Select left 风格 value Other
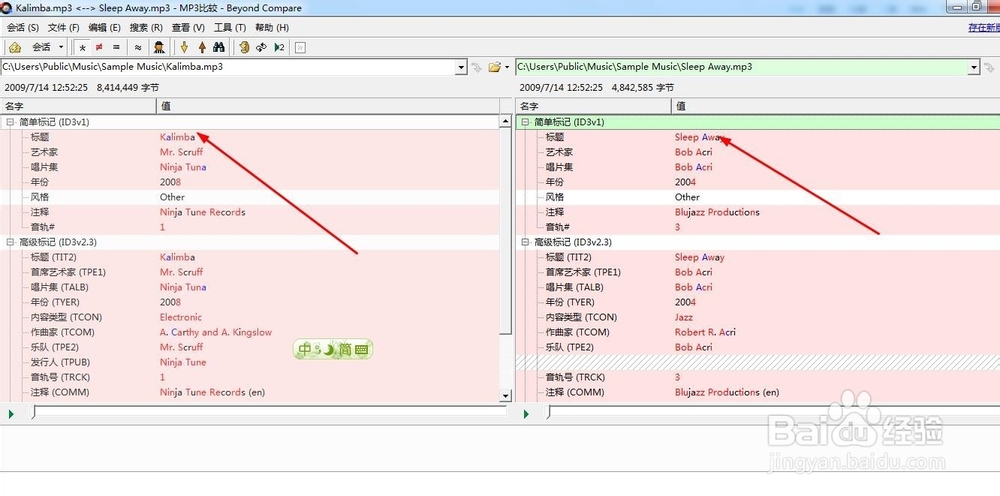The height and width of the screenshot is (496, 1000). pos(172,197)
